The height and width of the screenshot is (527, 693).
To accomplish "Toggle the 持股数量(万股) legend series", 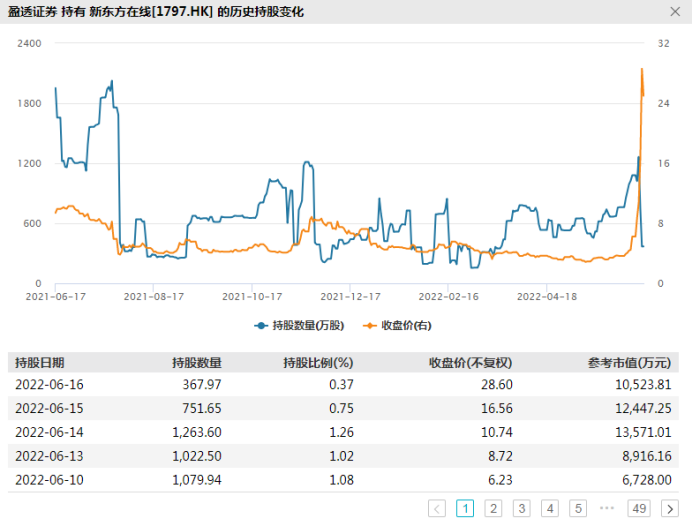I will coord(299,325).
